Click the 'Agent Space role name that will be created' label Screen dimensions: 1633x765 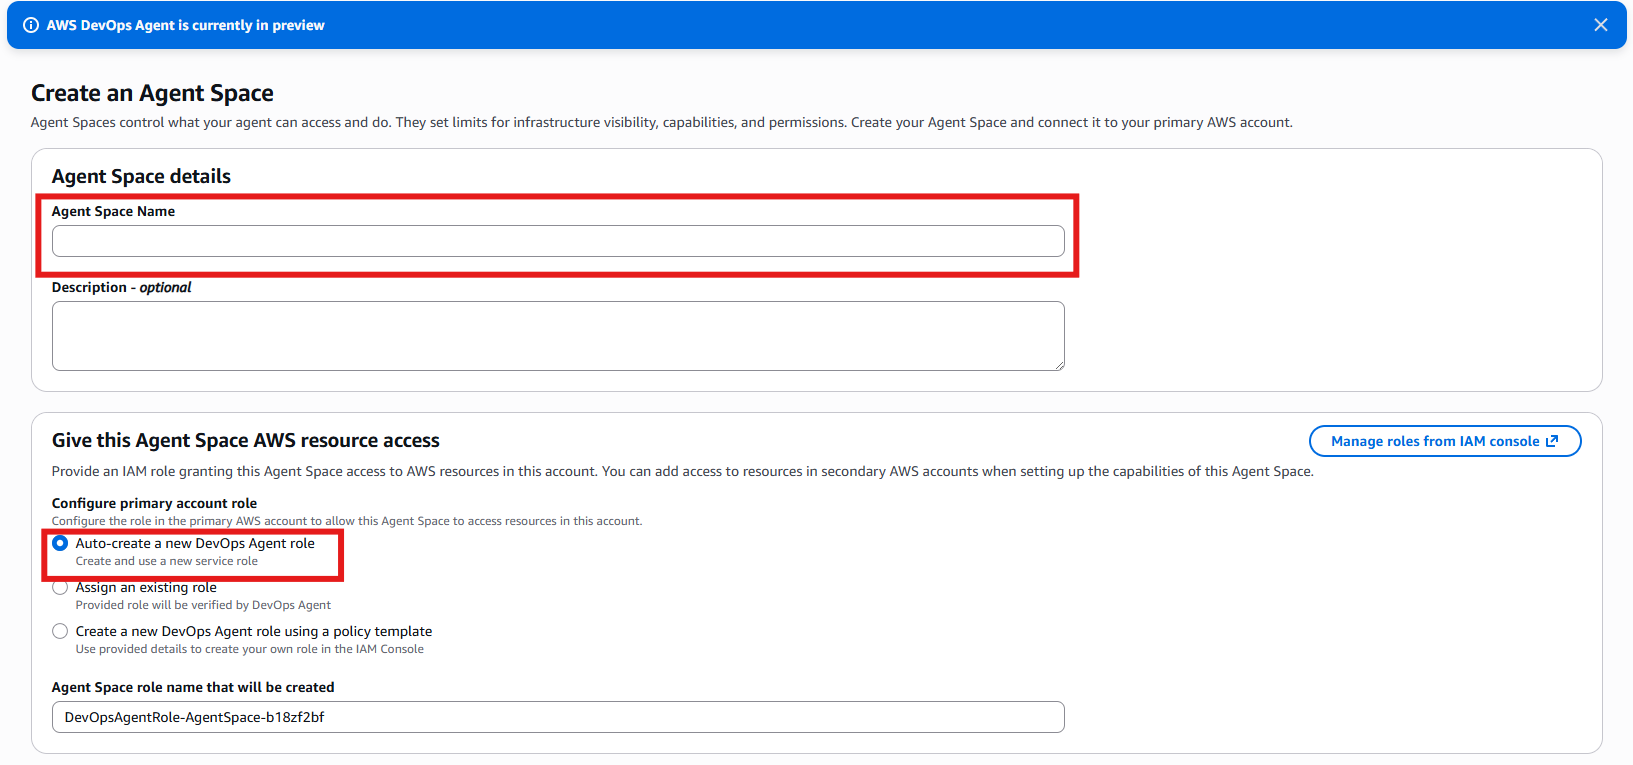click(x=193, y=687)
